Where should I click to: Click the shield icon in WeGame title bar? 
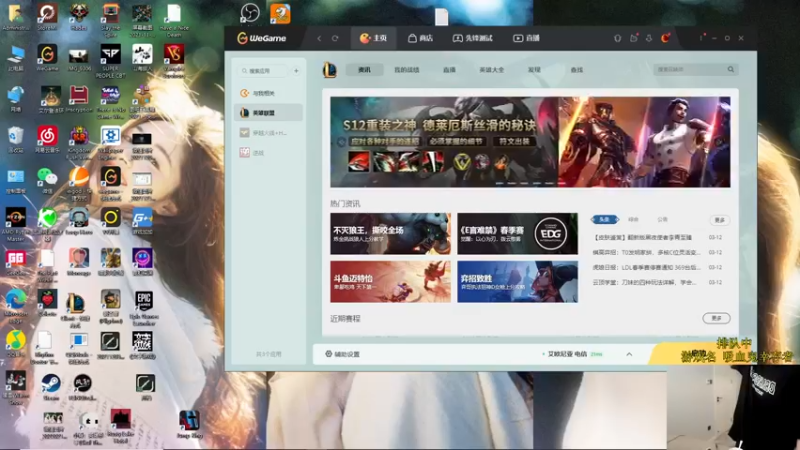617,38
